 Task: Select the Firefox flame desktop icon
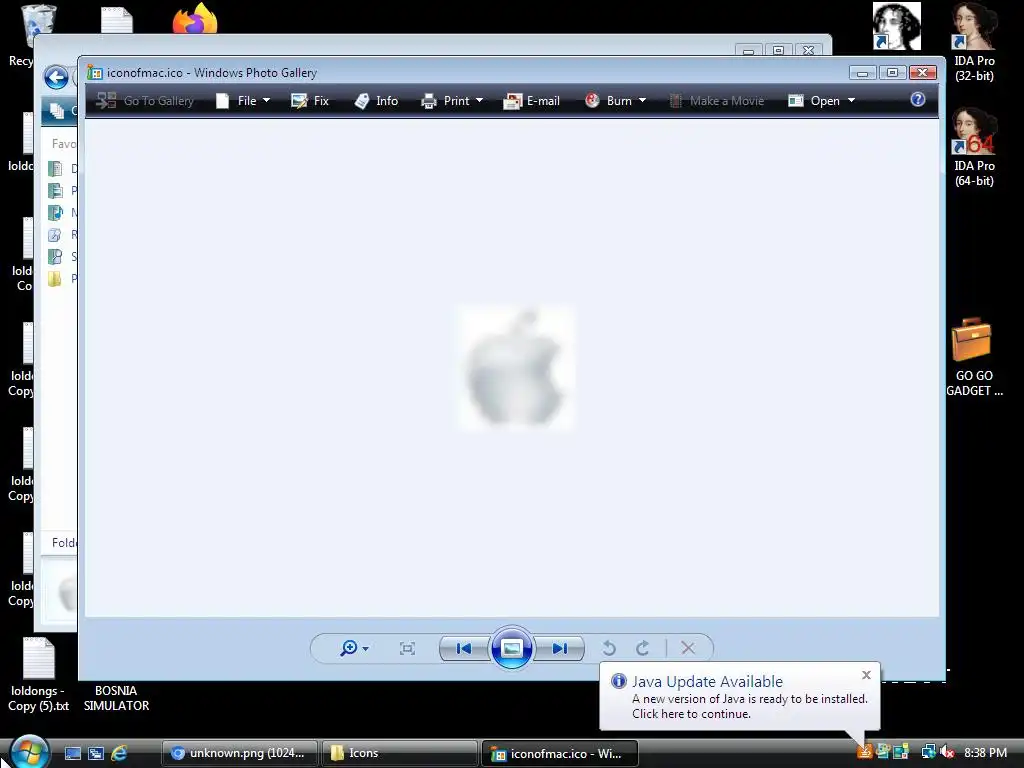tap(195, 18)
